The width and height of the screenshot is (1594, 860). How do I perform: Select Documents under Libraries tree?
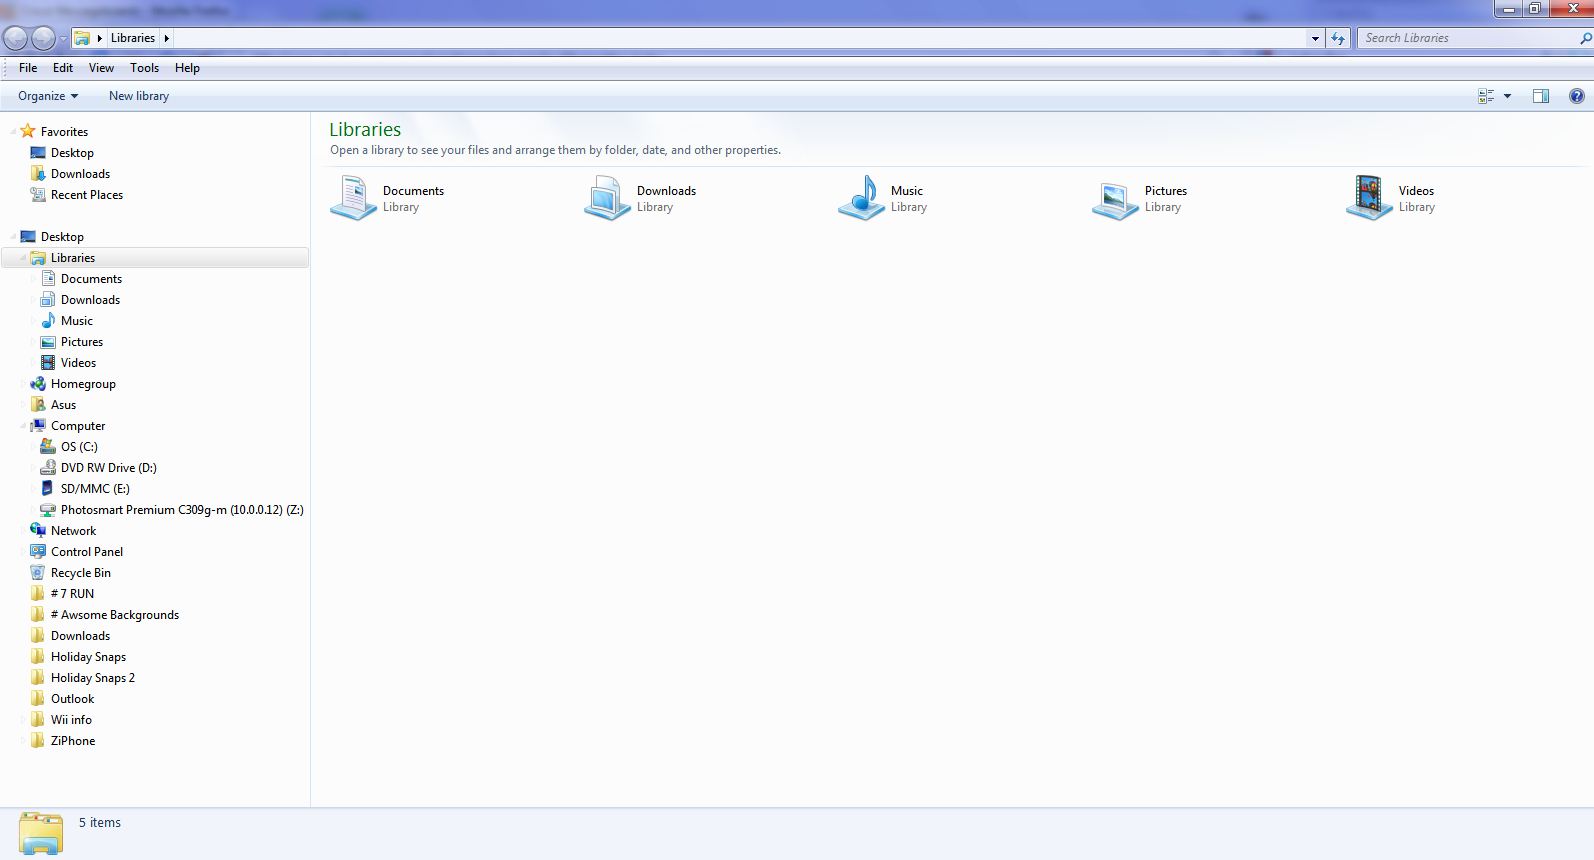[x=91, y=279]
